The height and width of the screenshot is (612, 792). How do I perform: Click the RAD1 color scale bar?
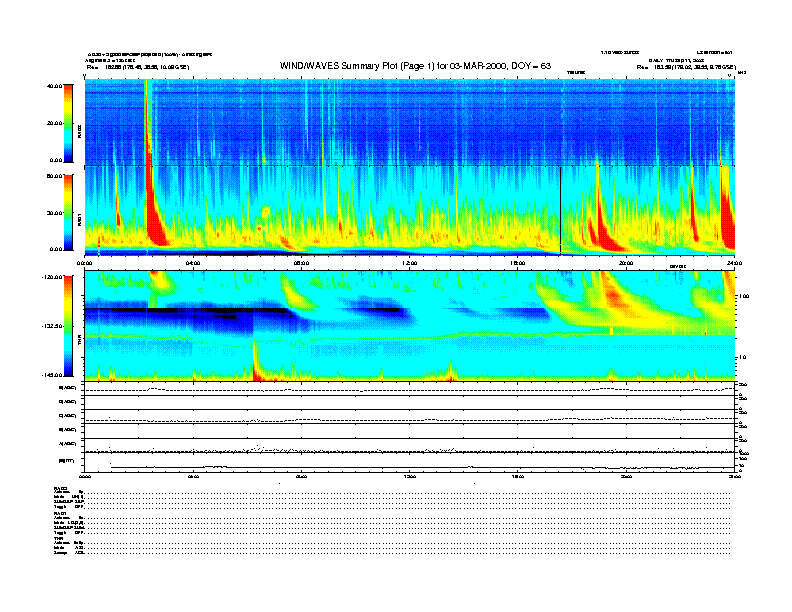(68, 212)
